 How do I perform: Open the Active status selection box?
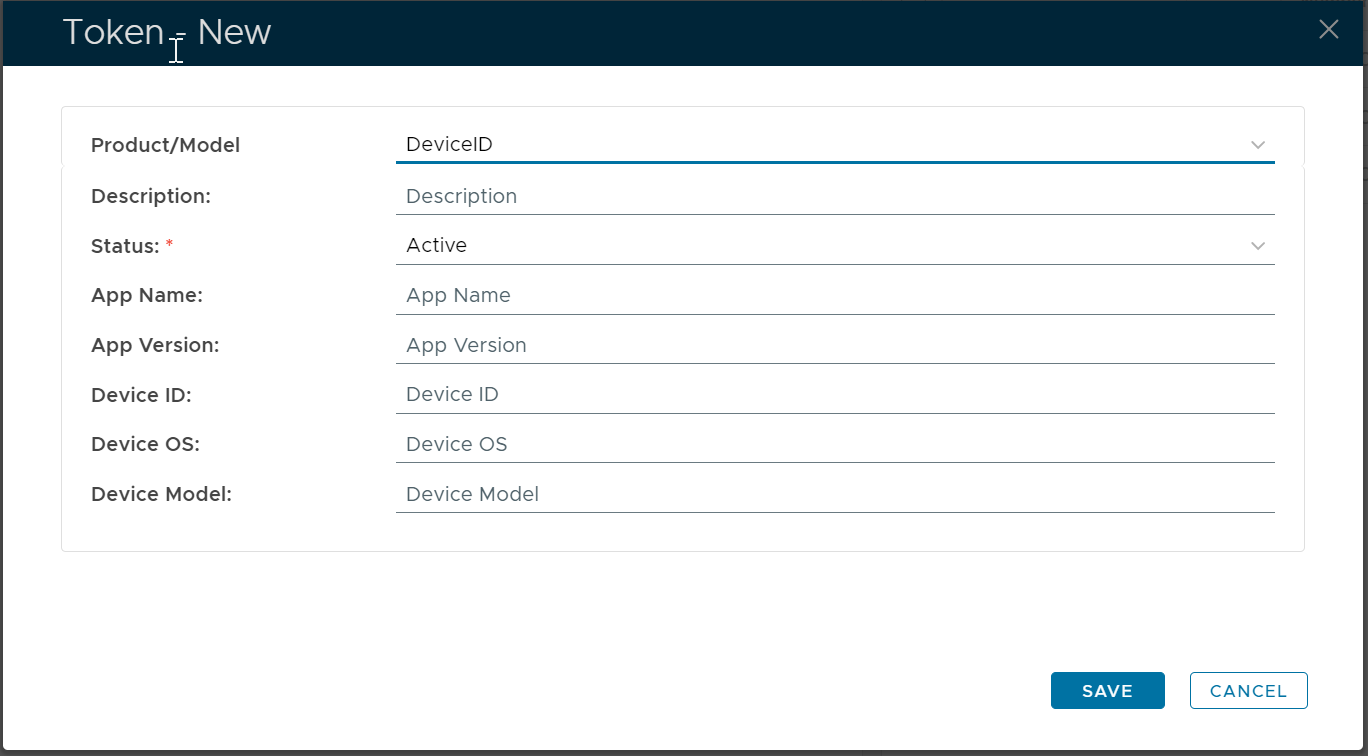click(820, 246)
